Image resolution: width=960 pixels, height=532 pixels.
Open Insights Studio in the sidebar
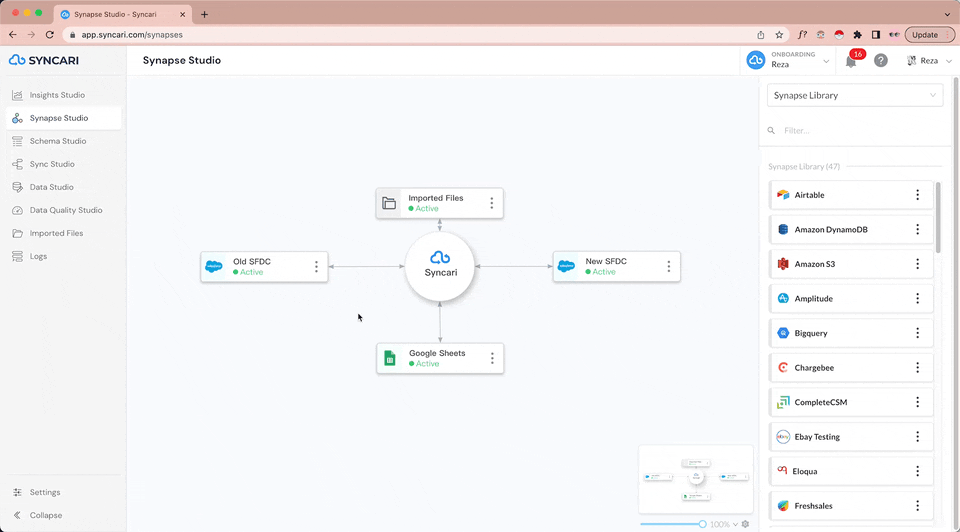(56, 95)
